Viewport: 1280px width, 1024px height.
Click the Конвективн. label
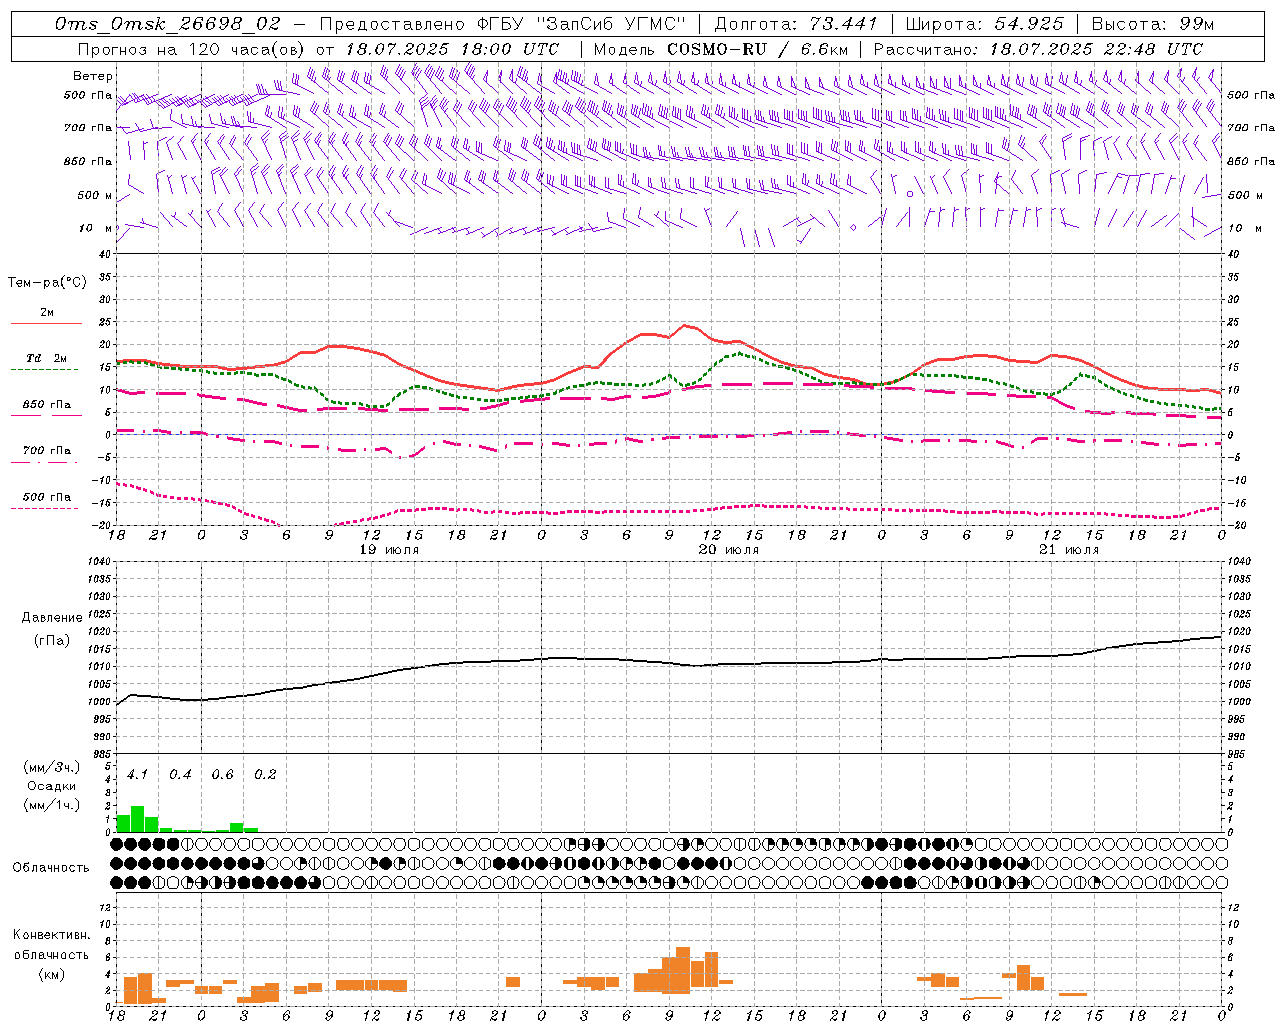pos(51,935)
